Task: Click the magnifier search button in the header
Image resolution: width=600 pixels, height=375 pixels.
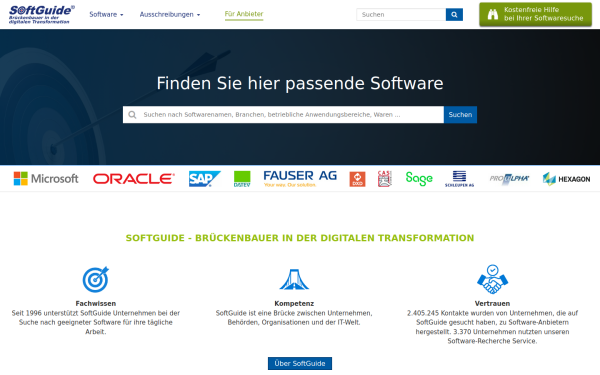Action: (454, 15)
